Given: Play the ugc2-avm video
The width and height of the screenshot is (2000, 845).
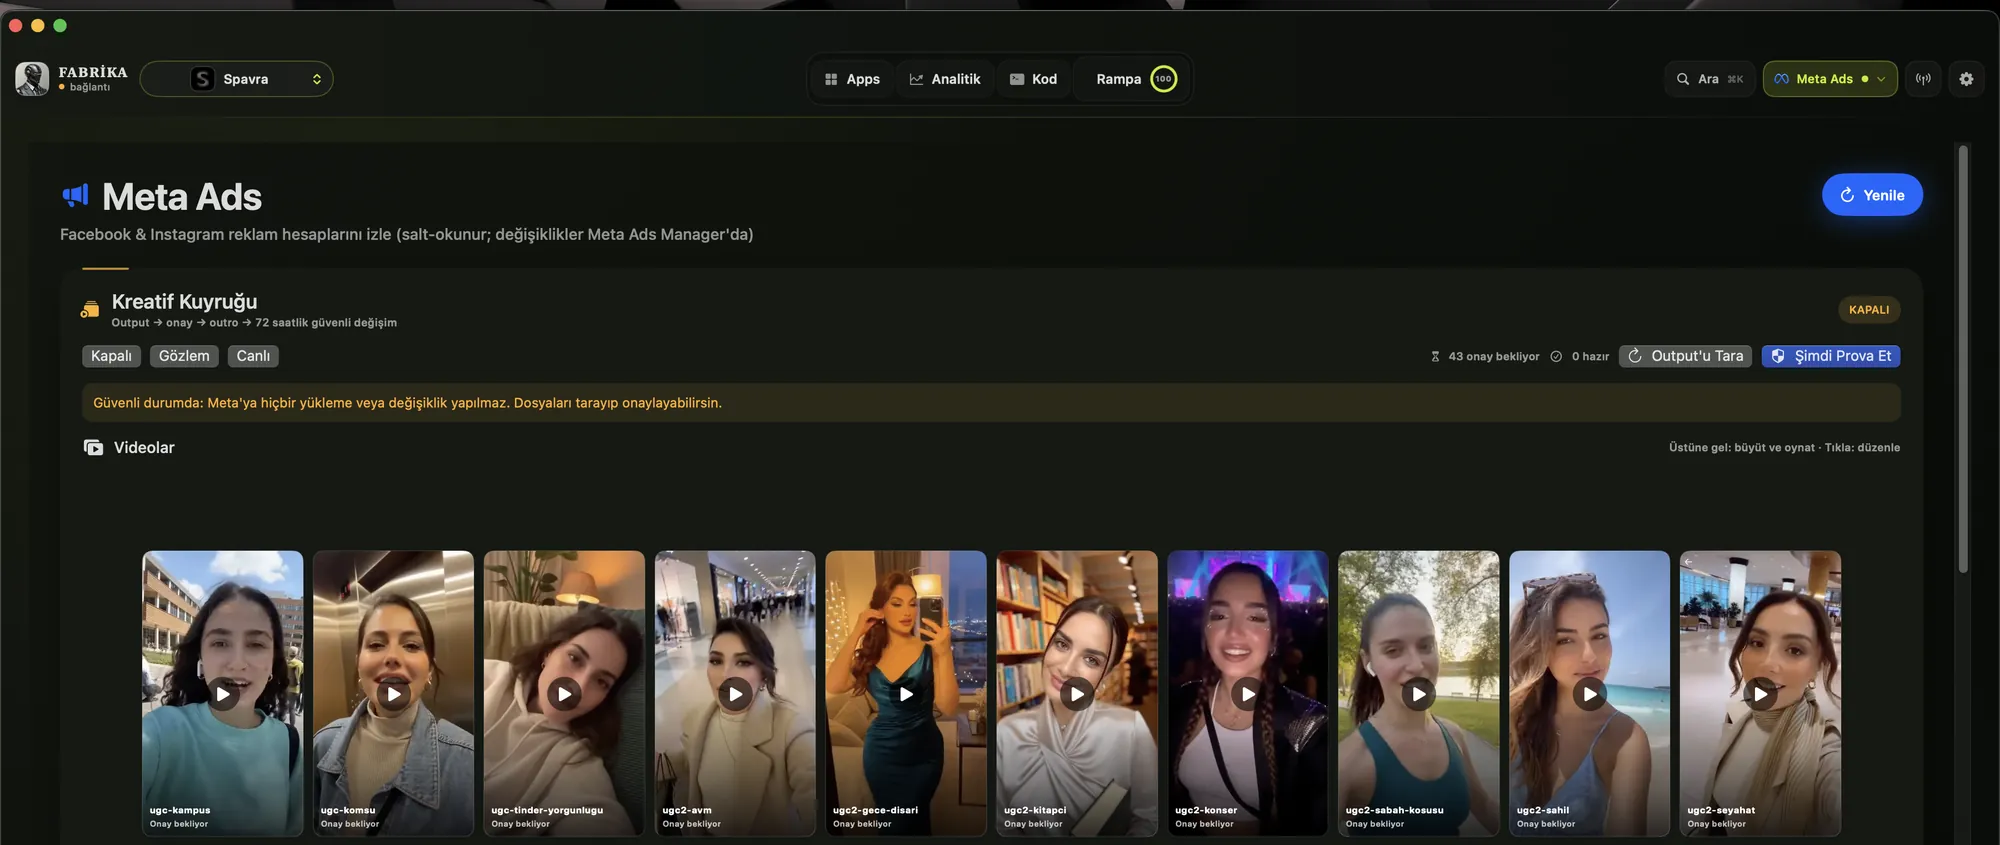Looking at the screenshot, I should [x=735, y=694].
